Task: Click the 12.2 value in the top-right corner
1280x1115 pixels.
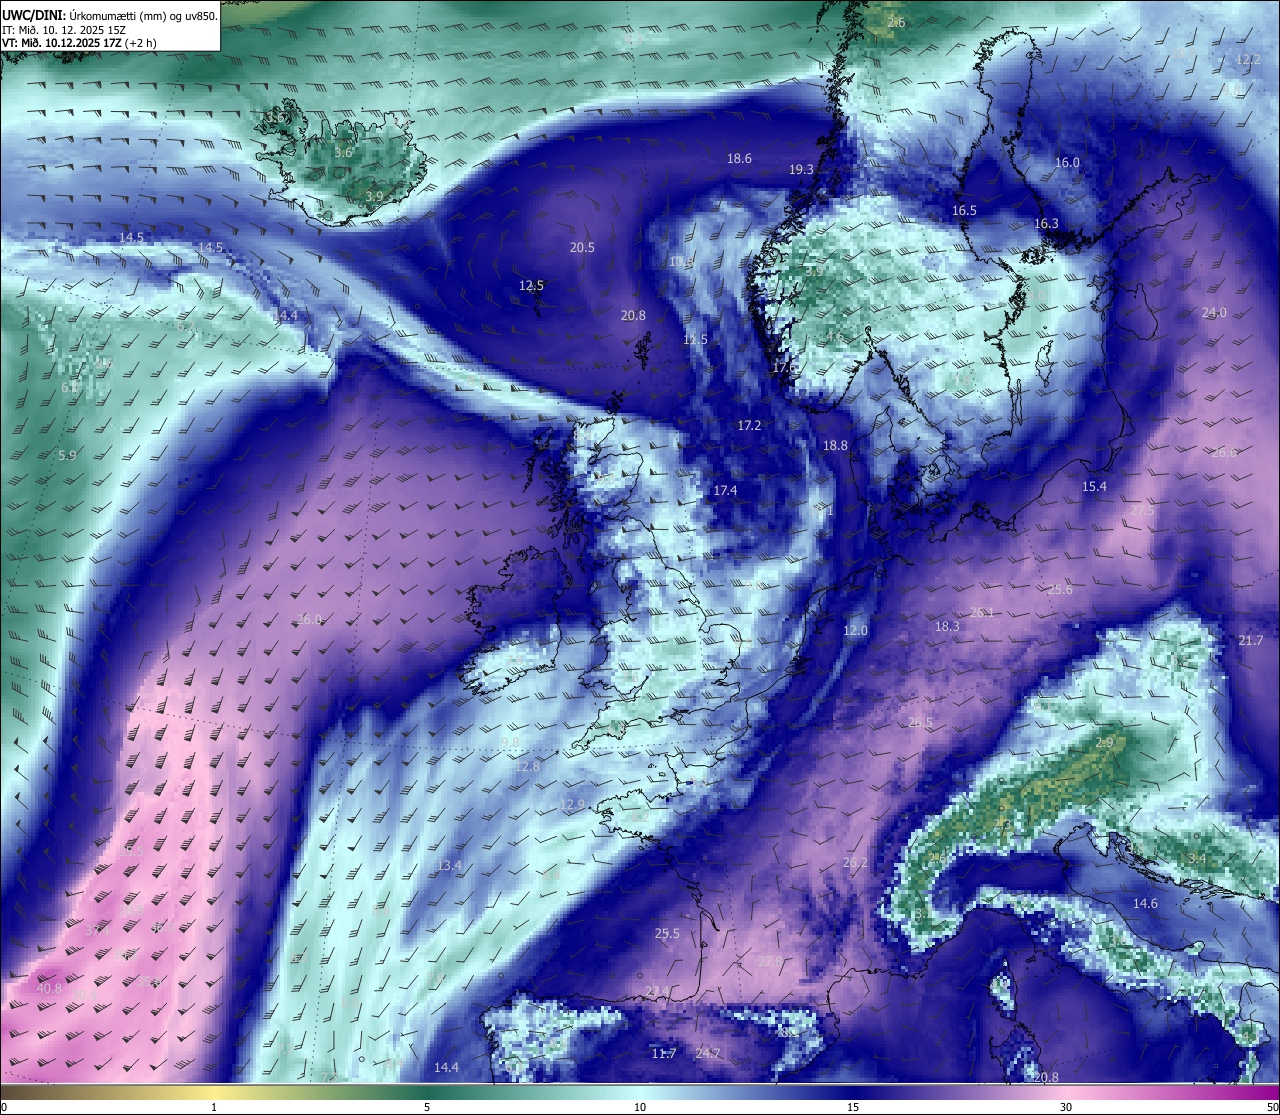Action: point(1249,59)
